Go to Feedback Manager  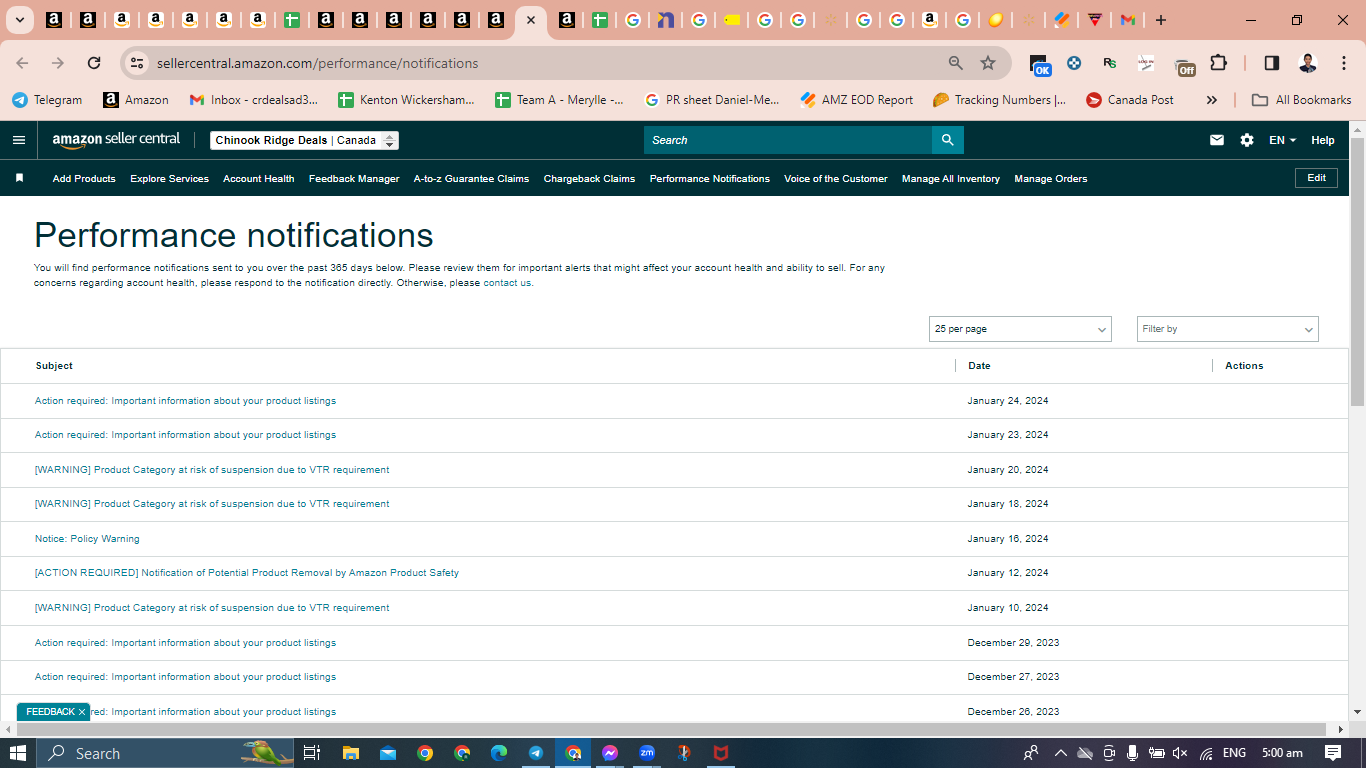coord(354,179)
